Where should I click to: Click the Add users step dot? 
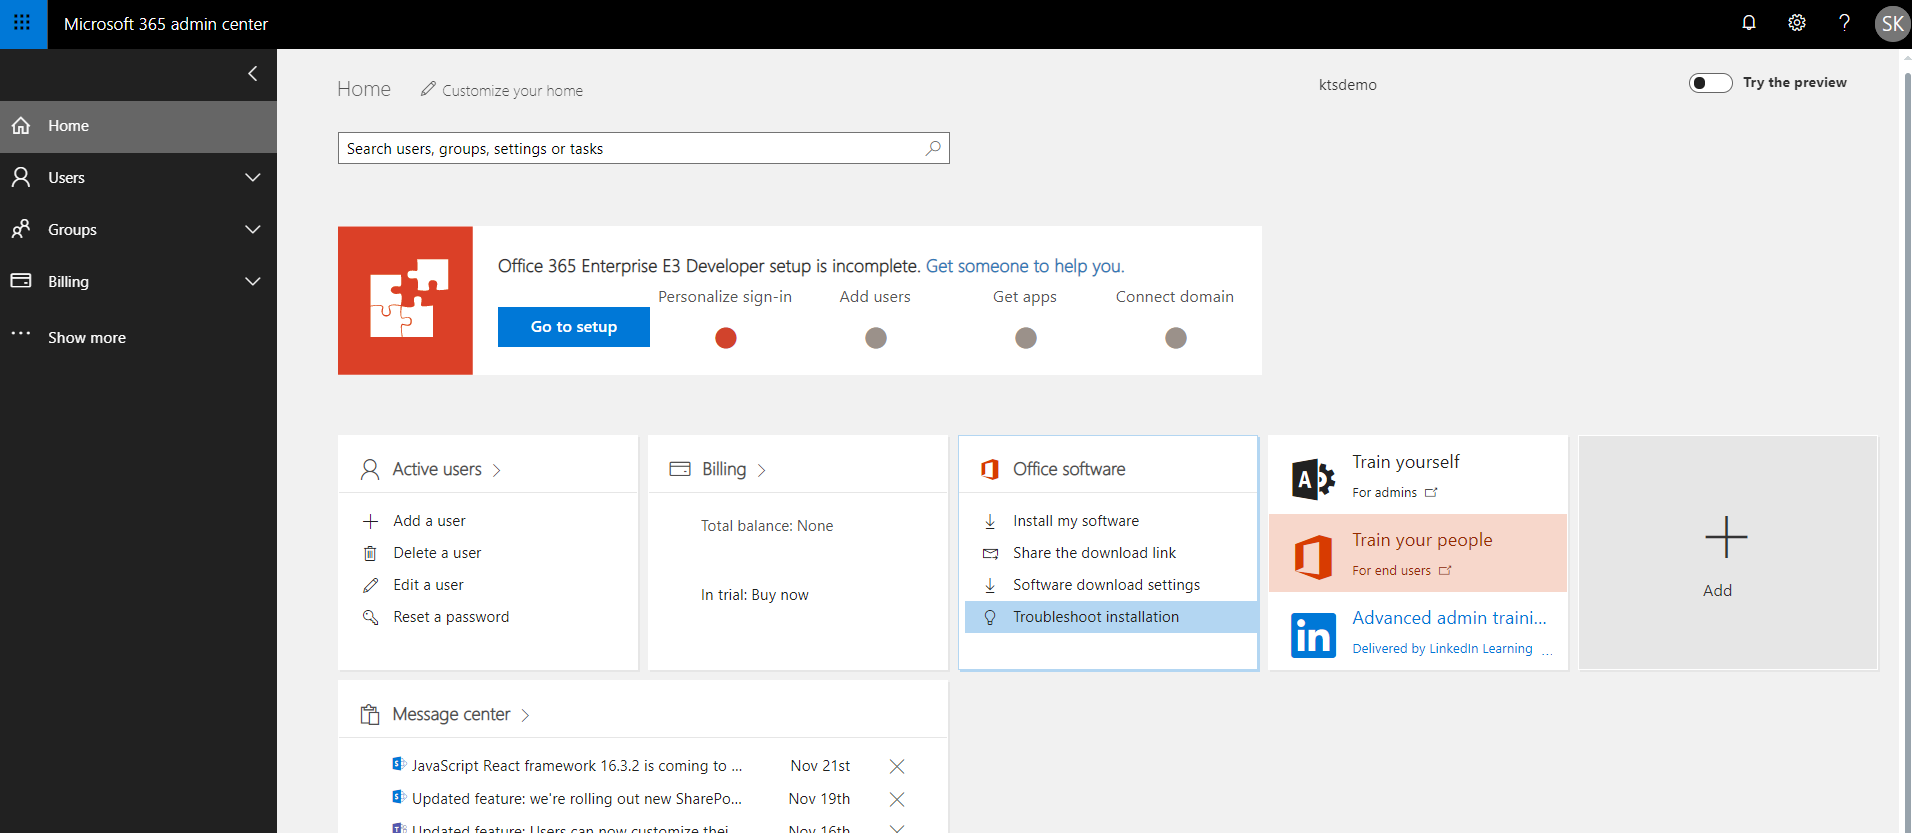coord(876,338)
